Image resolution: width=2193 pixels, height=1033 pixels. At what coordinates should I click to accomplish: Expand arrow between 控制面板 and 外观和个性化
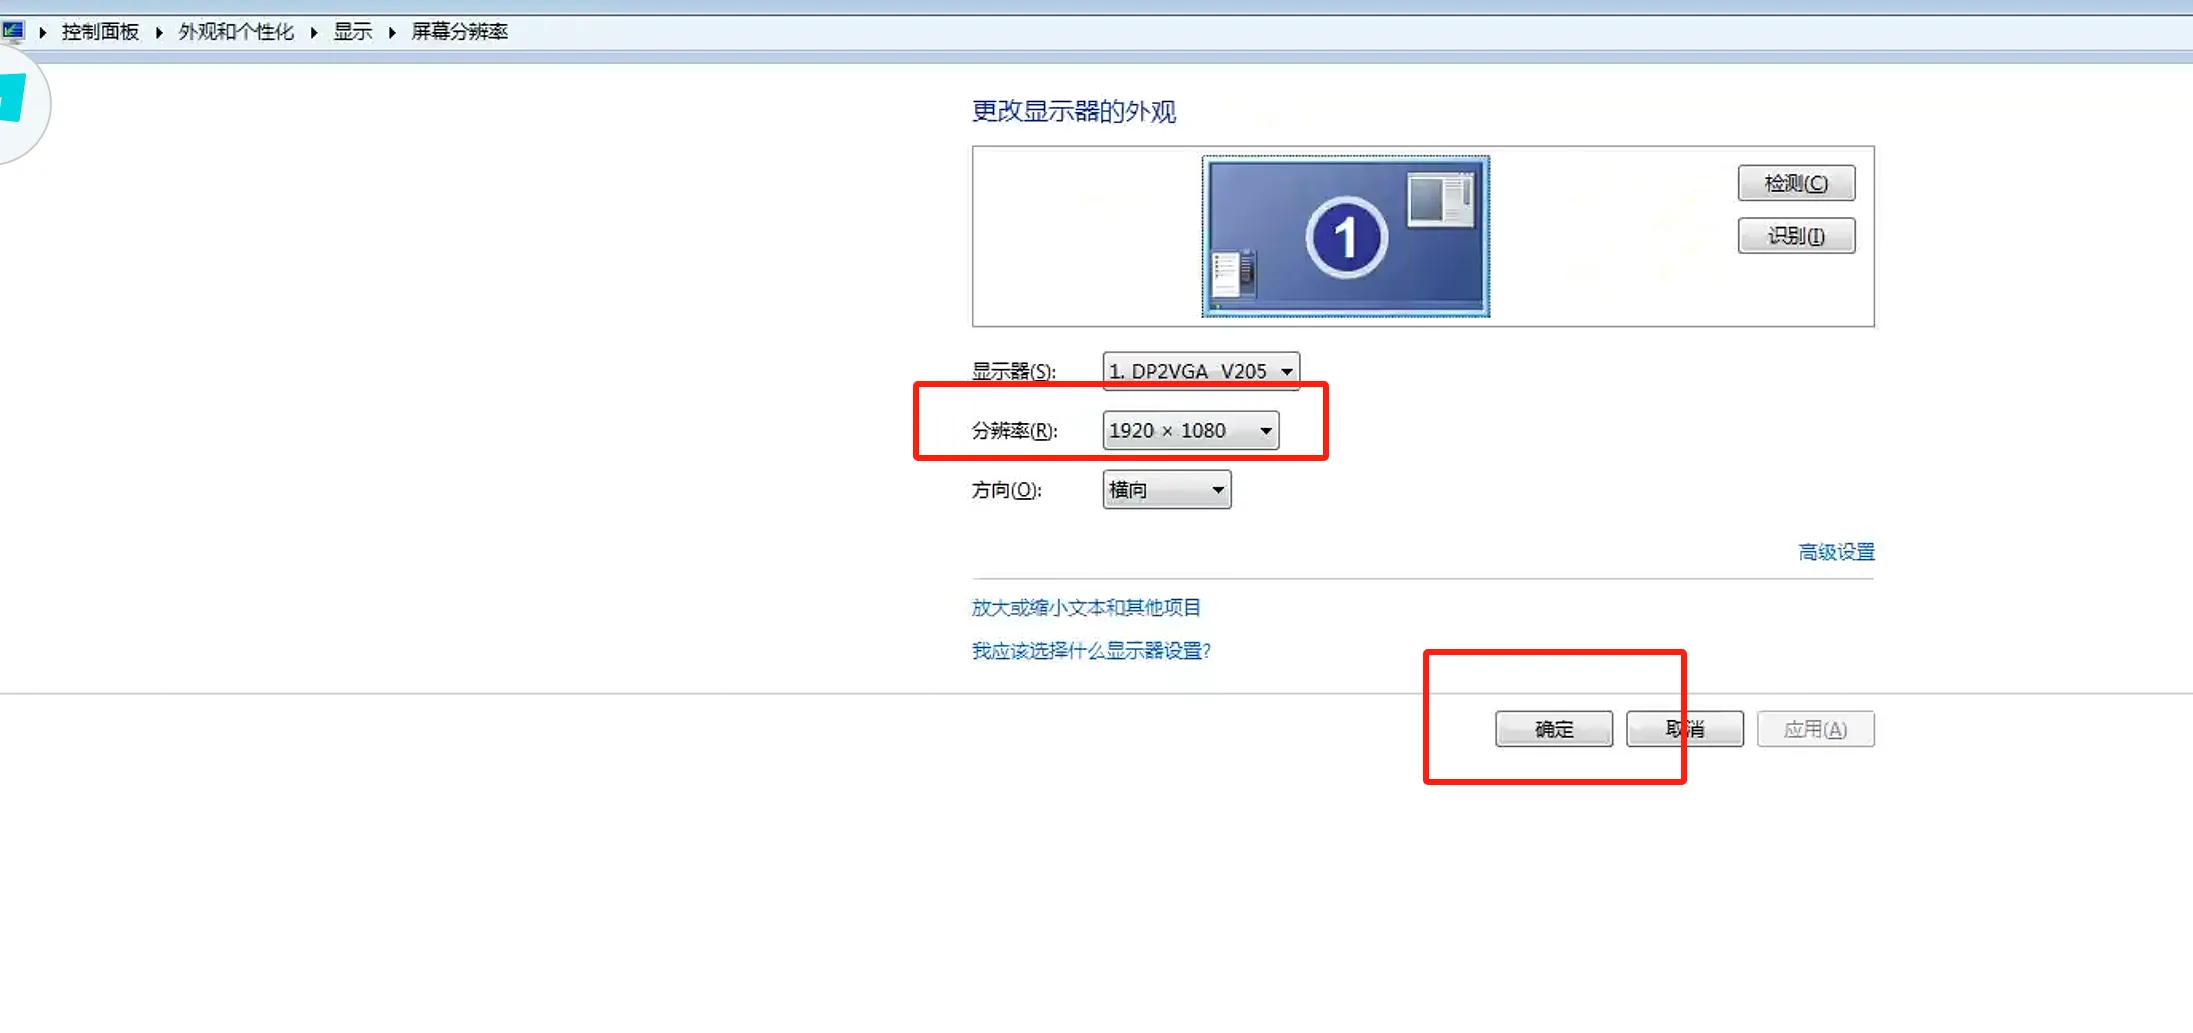pyautogui.click(x=159, y=32)
